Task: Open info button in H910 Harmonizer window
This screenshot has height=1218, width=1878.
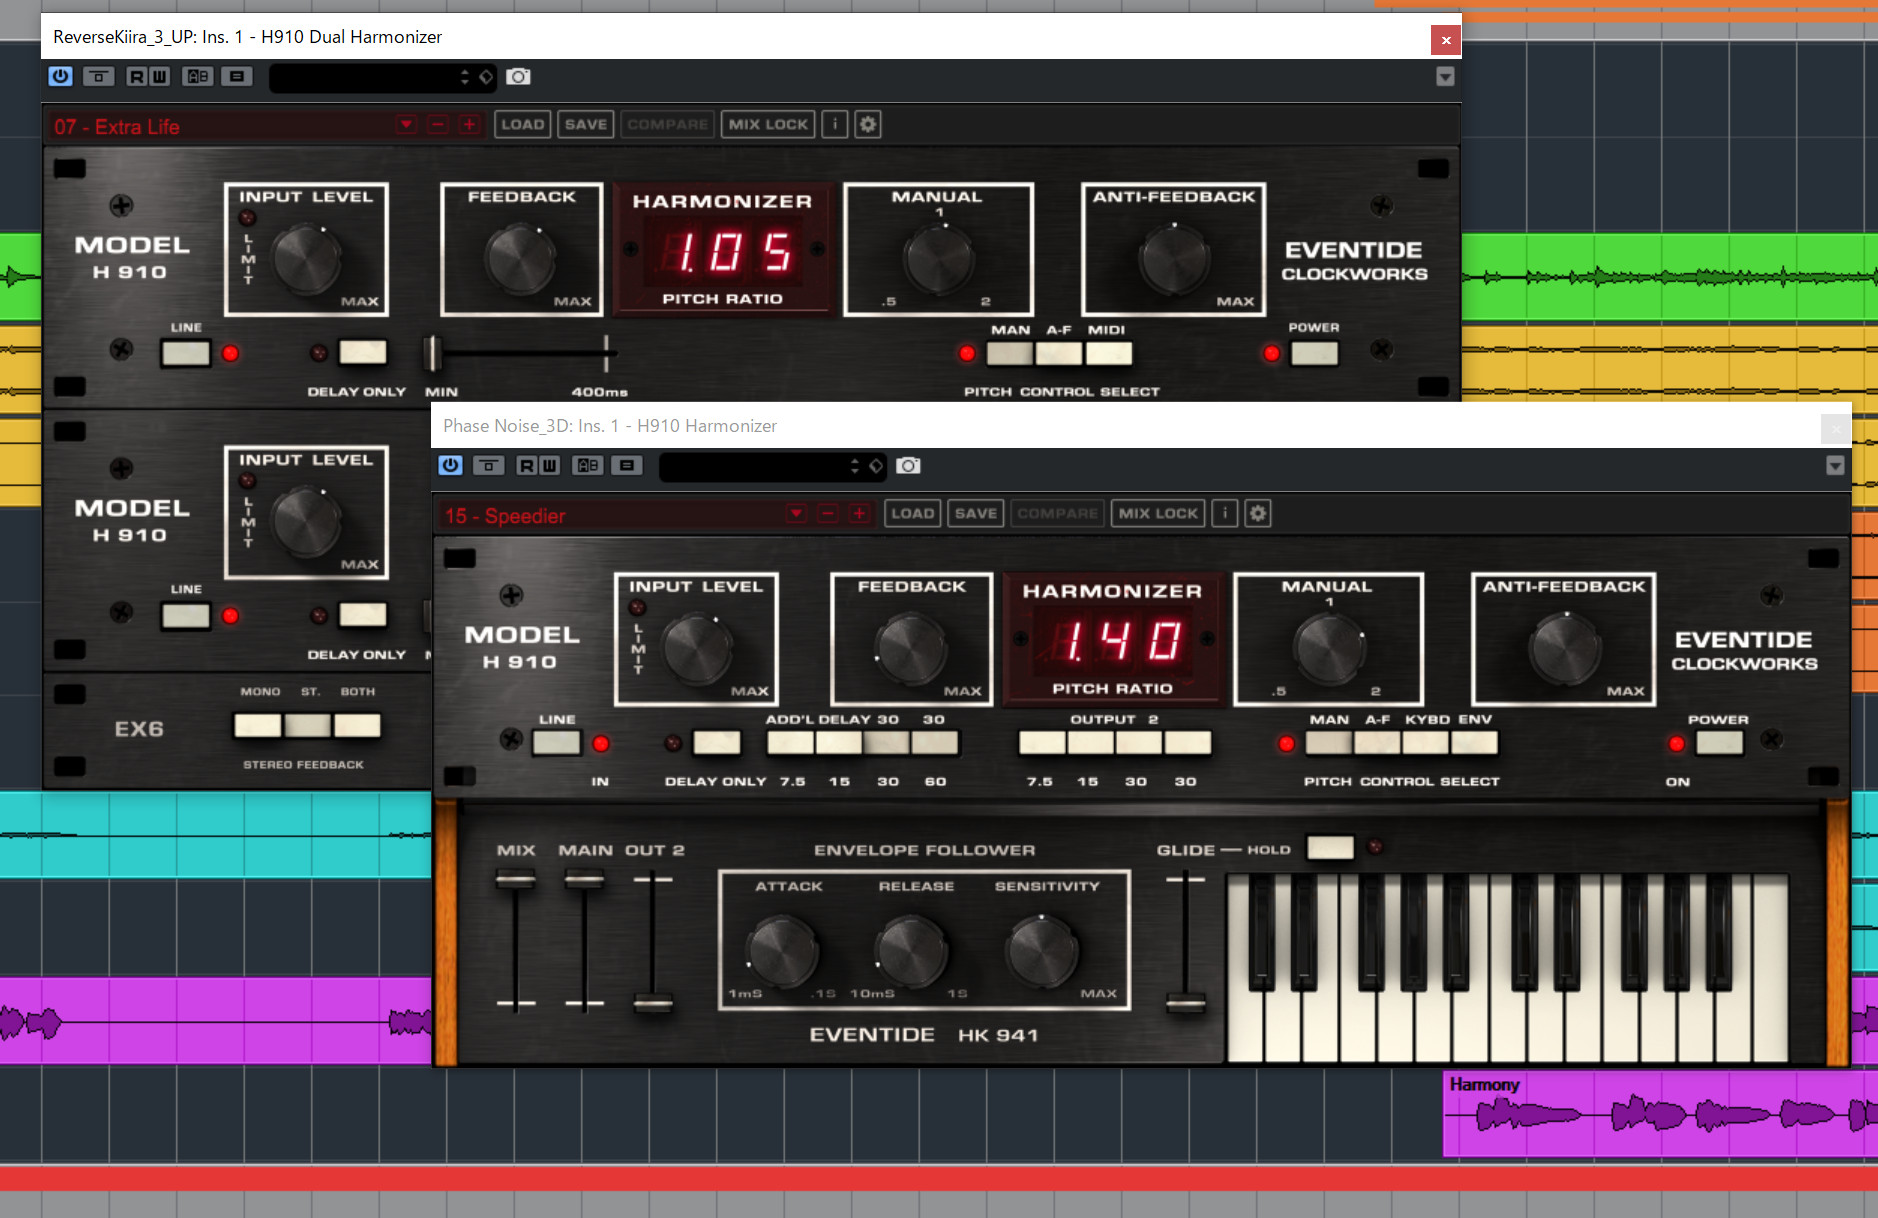Action: 1225,514
